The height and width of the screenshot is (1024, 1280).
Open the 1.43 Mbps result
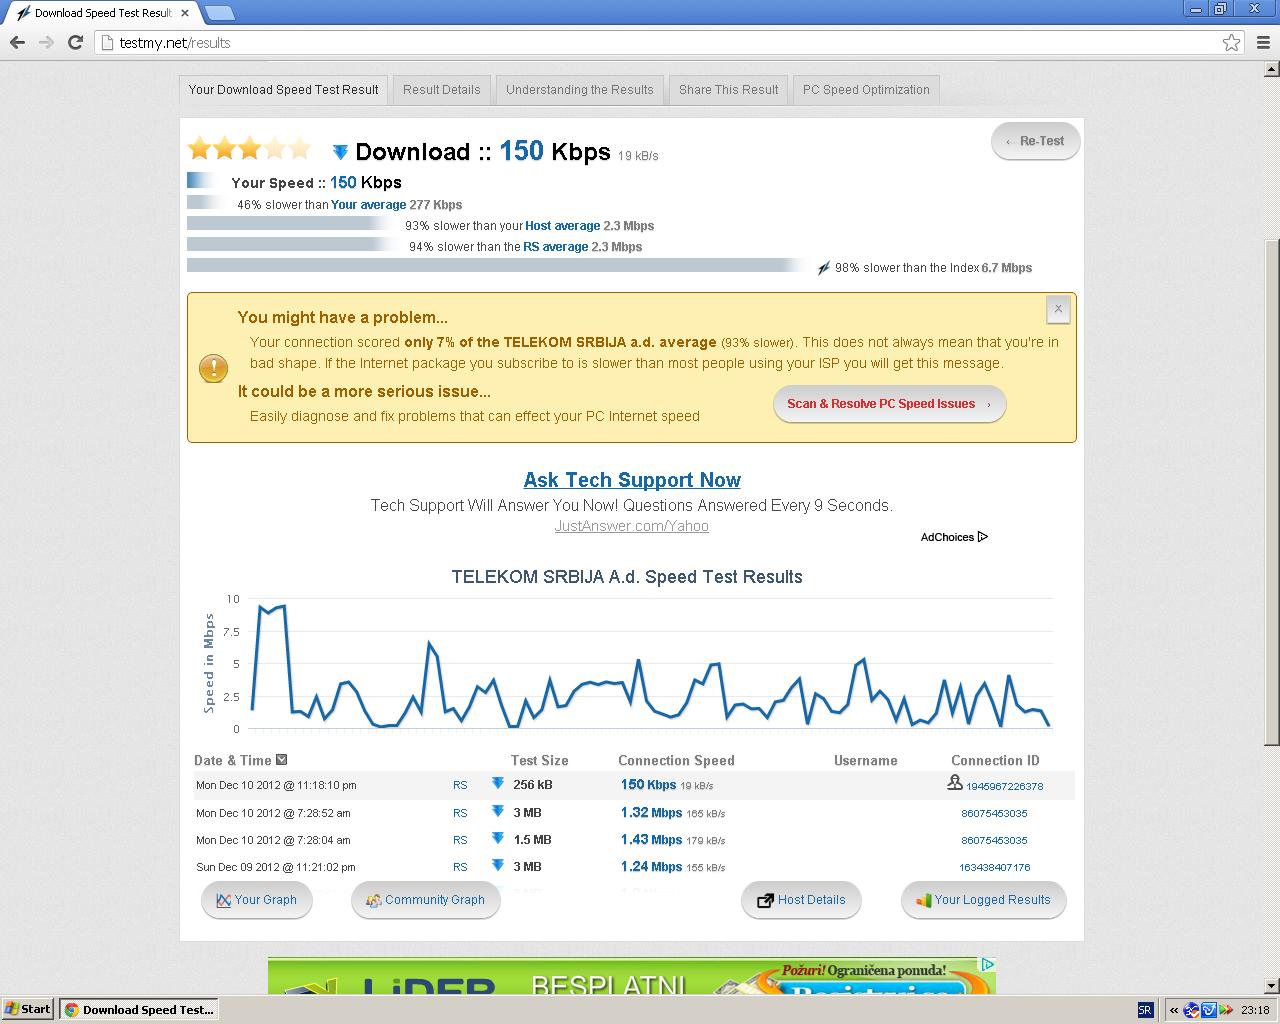point(651,840)
